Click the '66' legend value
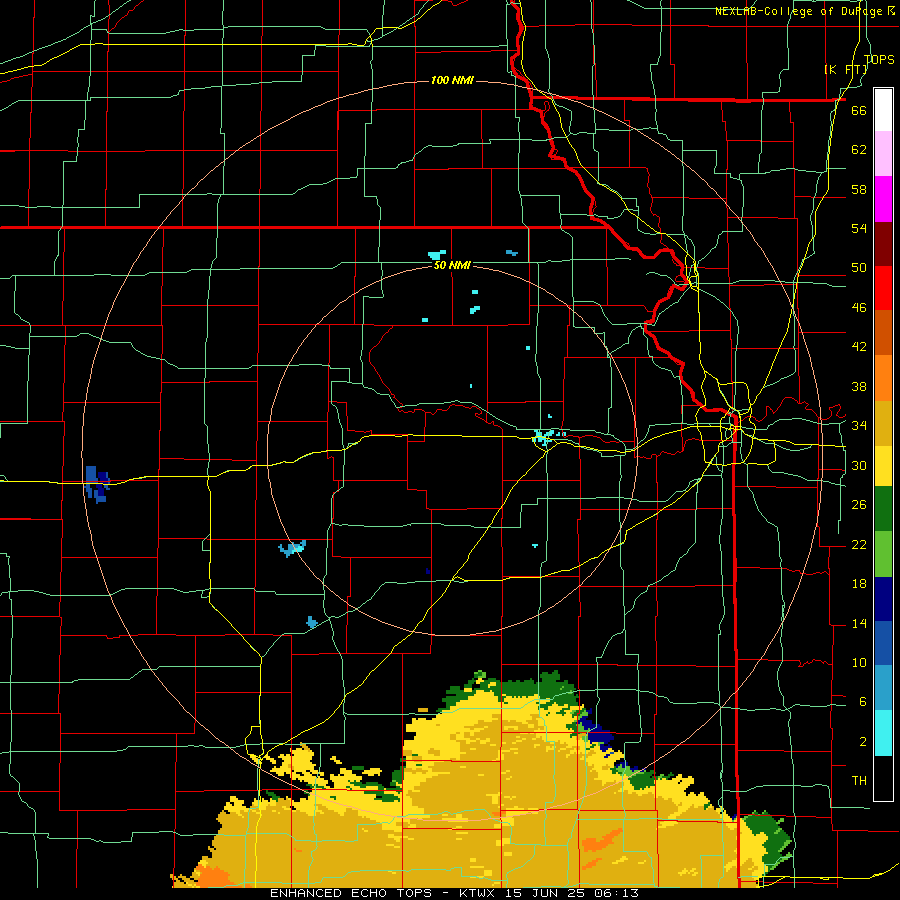The height and width of the screenshot is (900, 900). 859,110
